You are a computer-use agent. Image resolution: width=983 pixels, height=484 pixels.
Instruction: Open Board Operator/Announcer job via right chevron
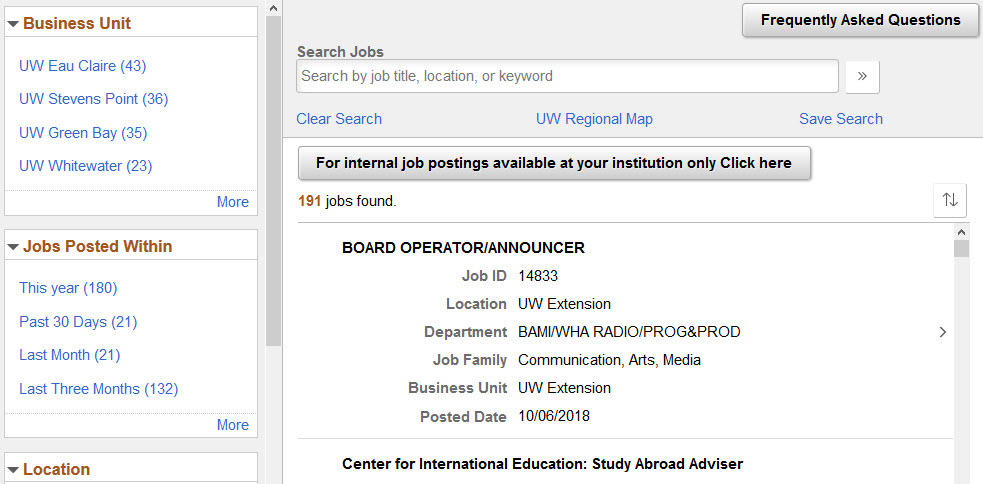point(942,332)
